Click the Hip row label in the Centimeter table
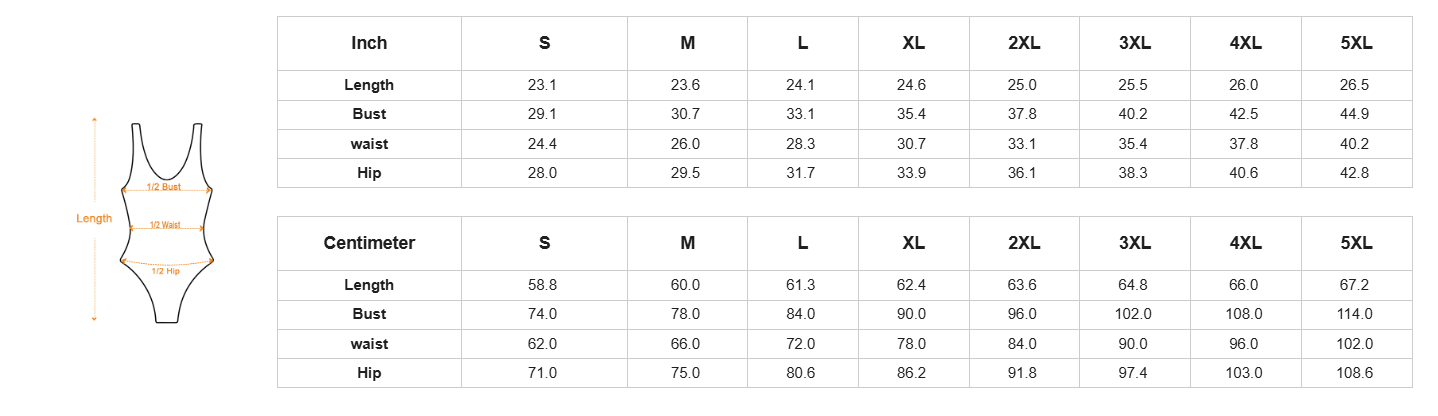The height and width of the screenshot is (416, 1438). pos(369,373)
